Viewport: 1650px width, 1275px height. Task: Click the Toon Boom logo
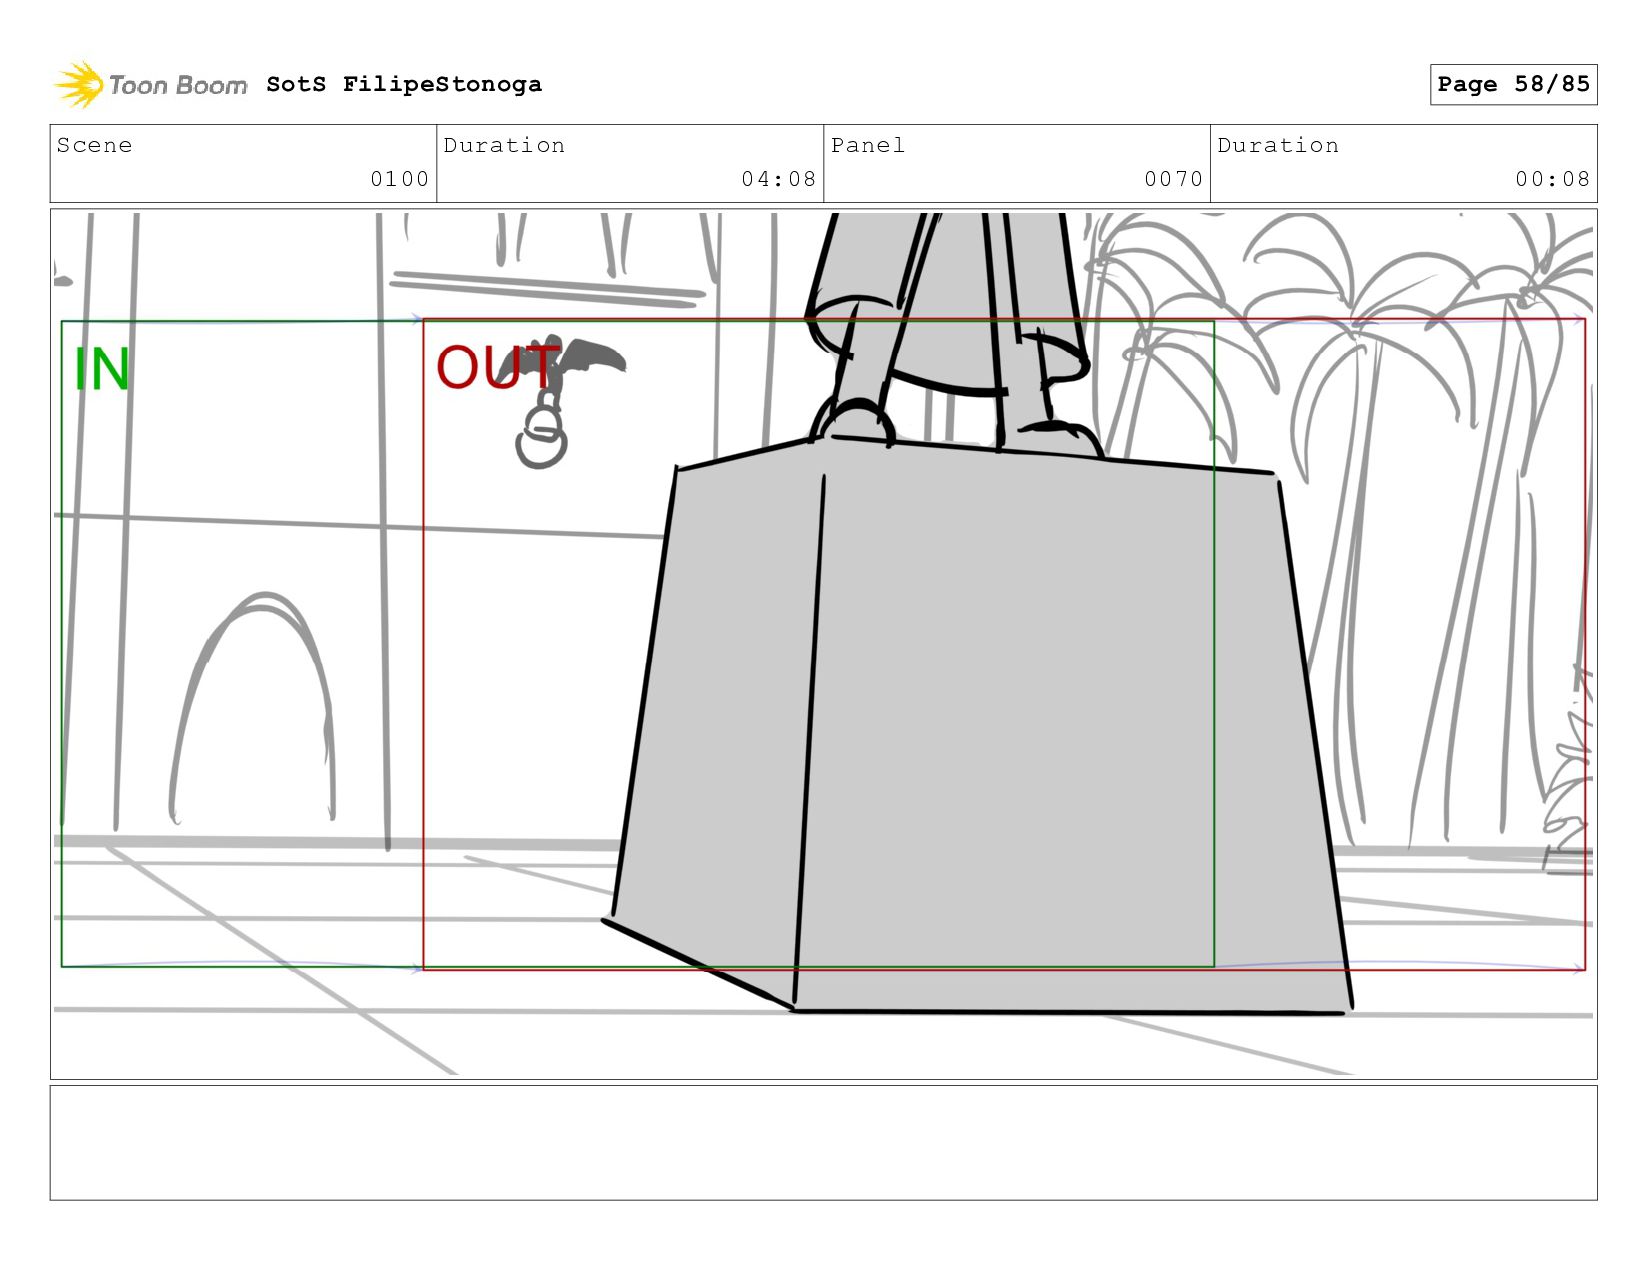coord(150,85)
